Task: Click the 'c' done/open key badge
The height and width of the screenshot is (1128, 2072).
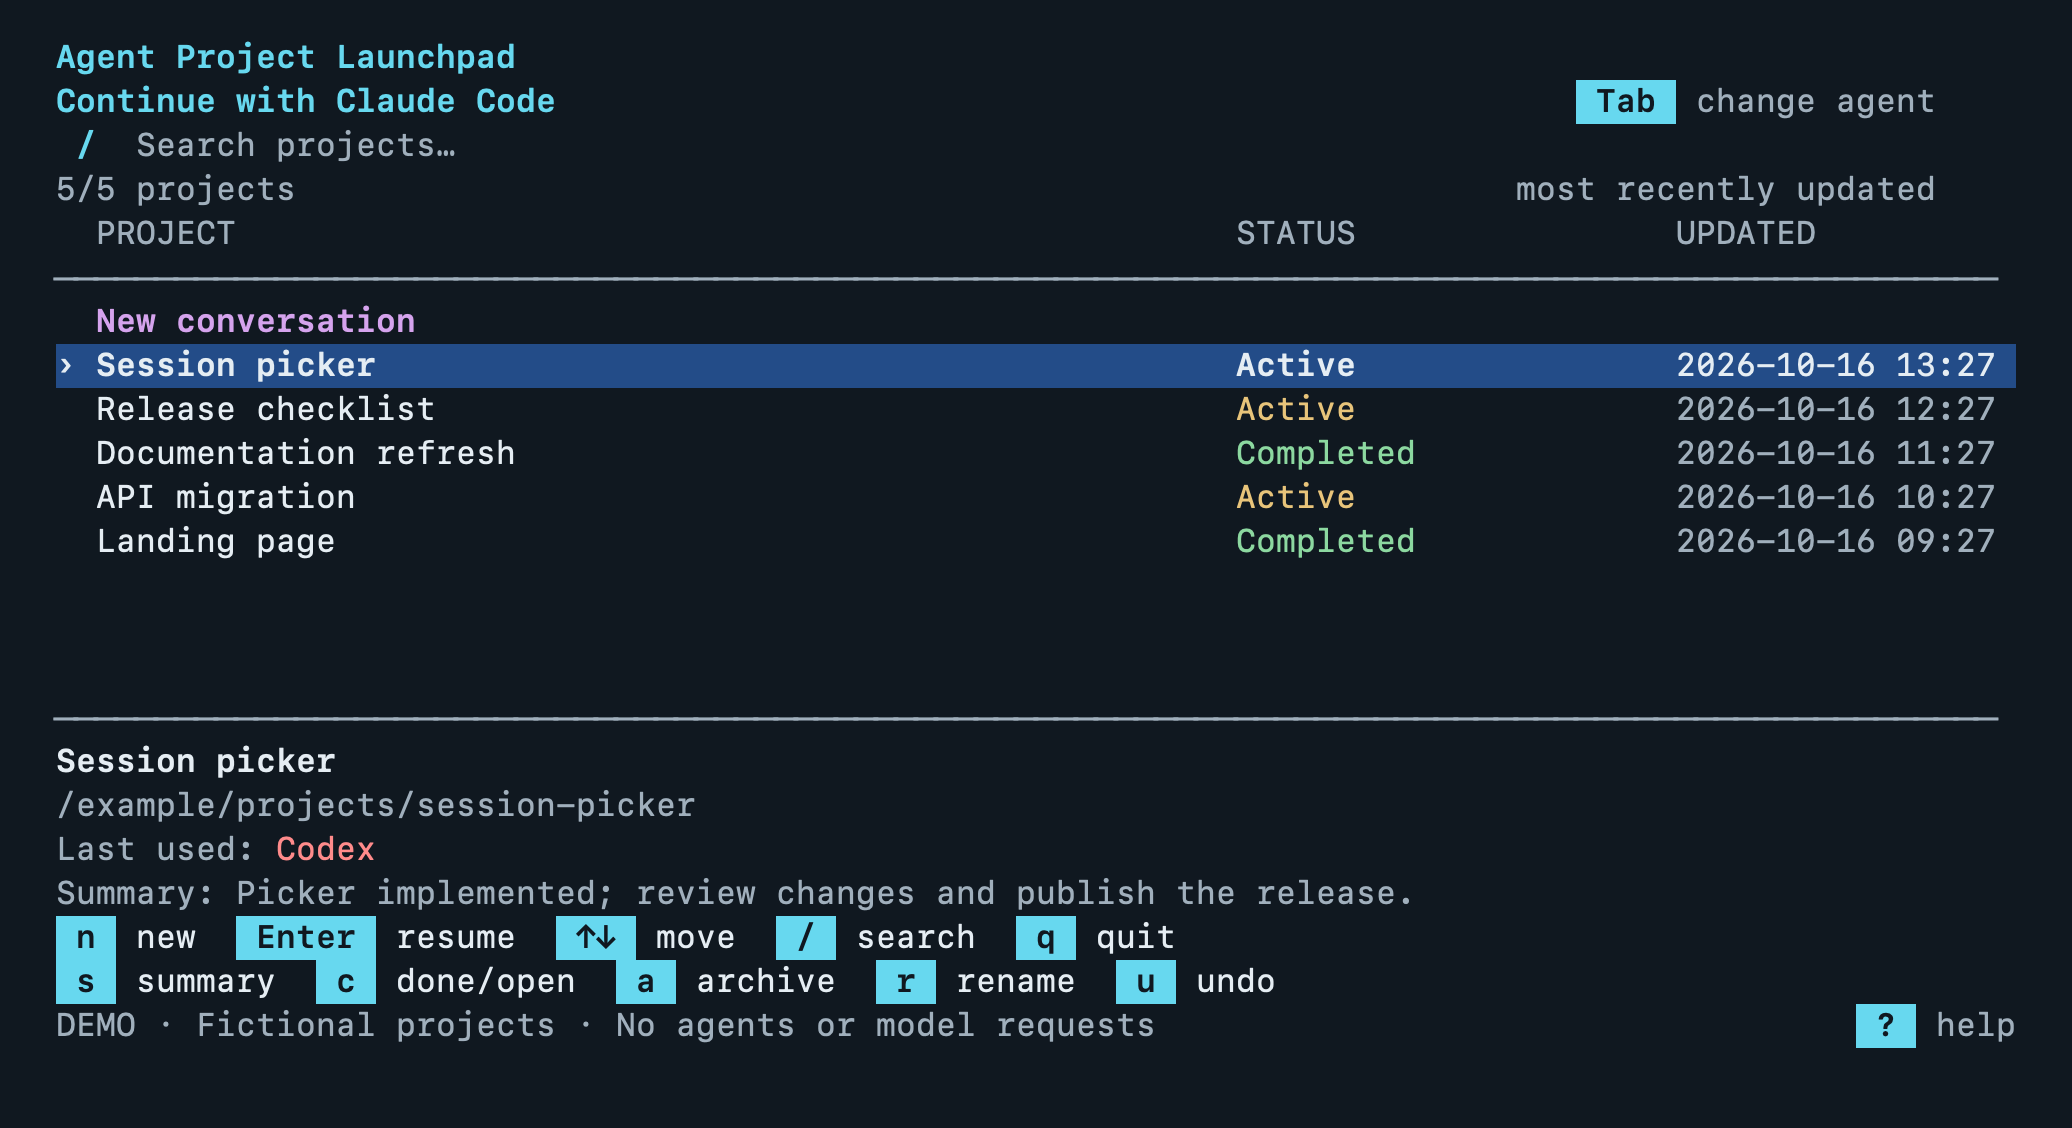Action: coord(346,982)
